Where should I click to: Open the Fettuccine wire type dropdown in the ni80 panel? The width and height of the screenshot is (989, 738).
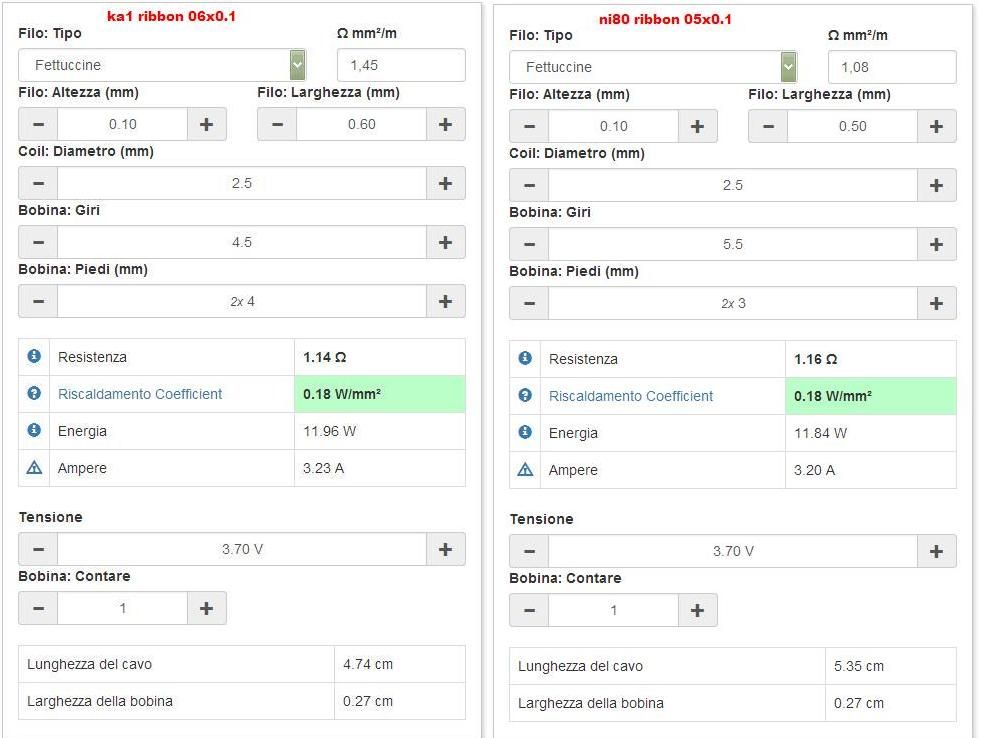pyautogui.click(x=653, y=67)
